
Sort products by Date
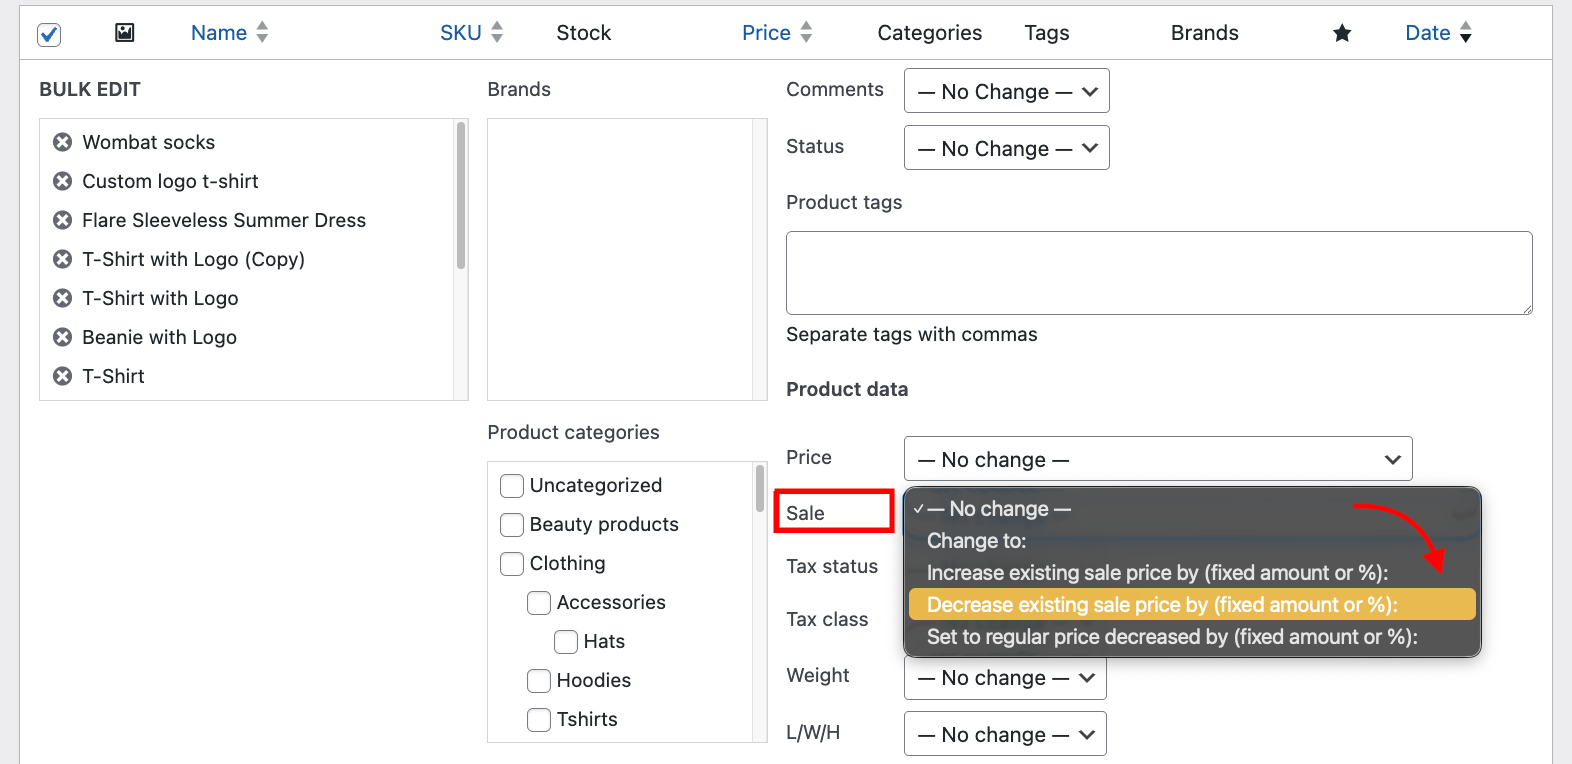click(x=1428, y=33)
